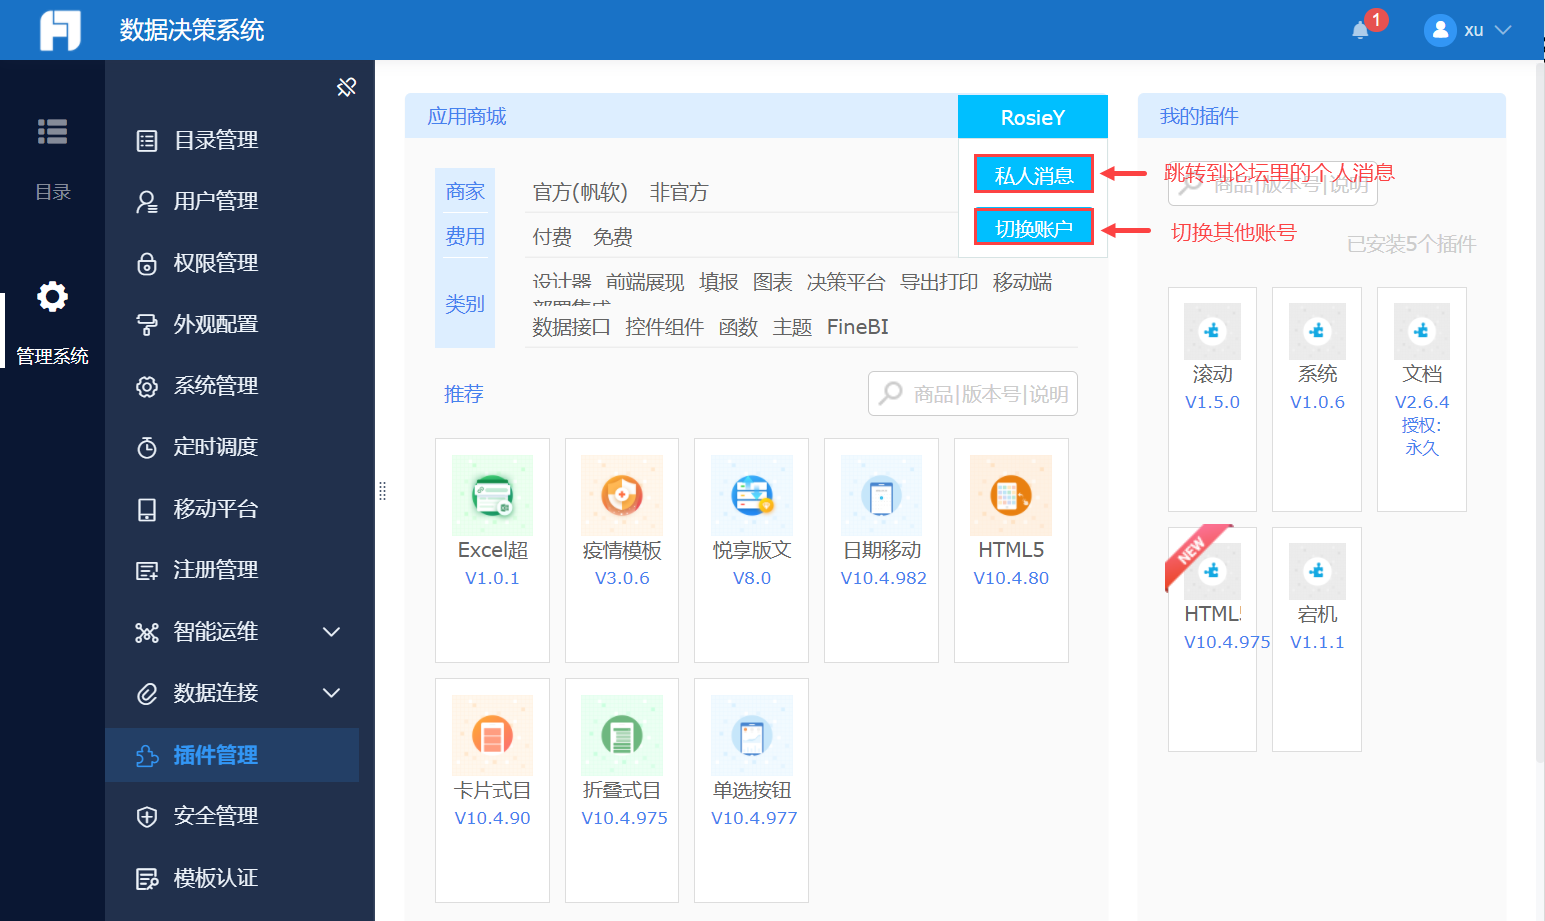Image resolution: width=1545 pixels, height=921 pixels.
Task: Unpin the sidebar with pin icon
Action: click(x=346, y=87)
